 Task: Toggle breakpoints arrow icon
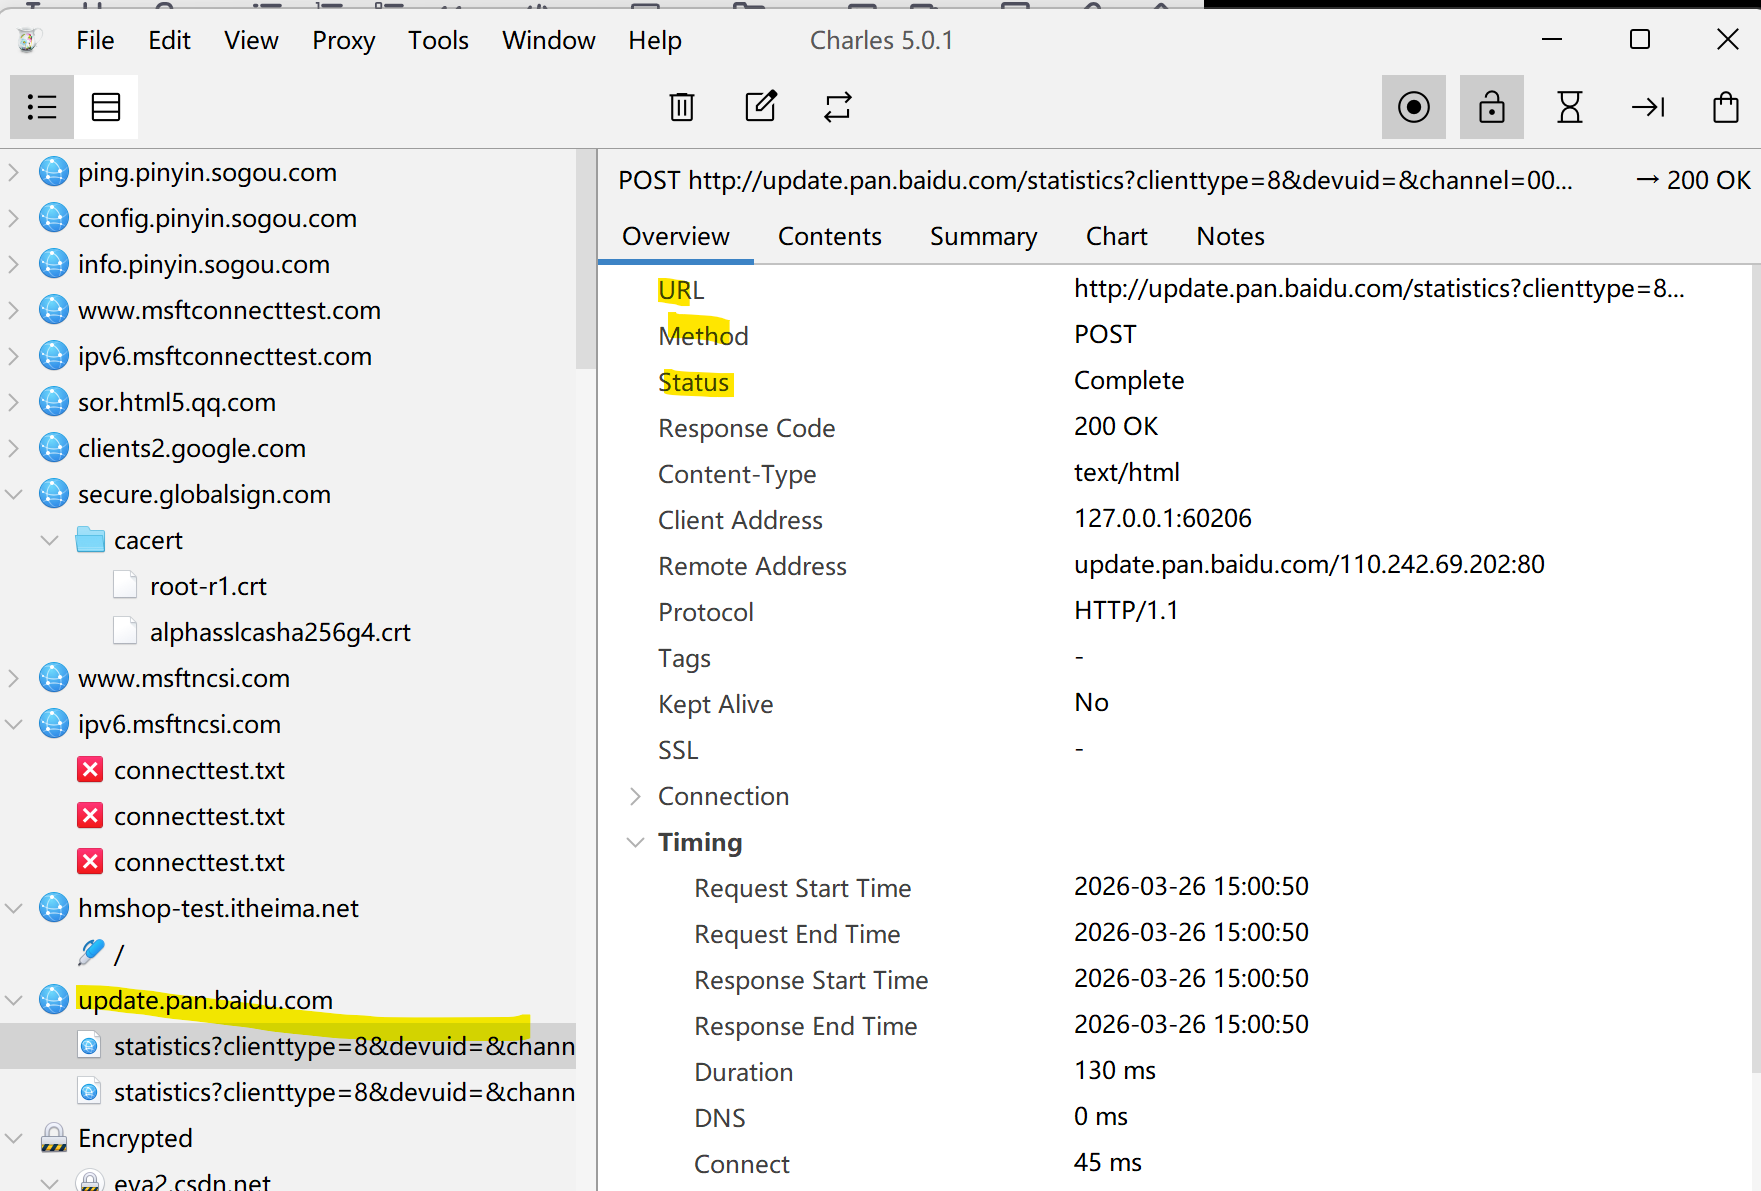1648,107
